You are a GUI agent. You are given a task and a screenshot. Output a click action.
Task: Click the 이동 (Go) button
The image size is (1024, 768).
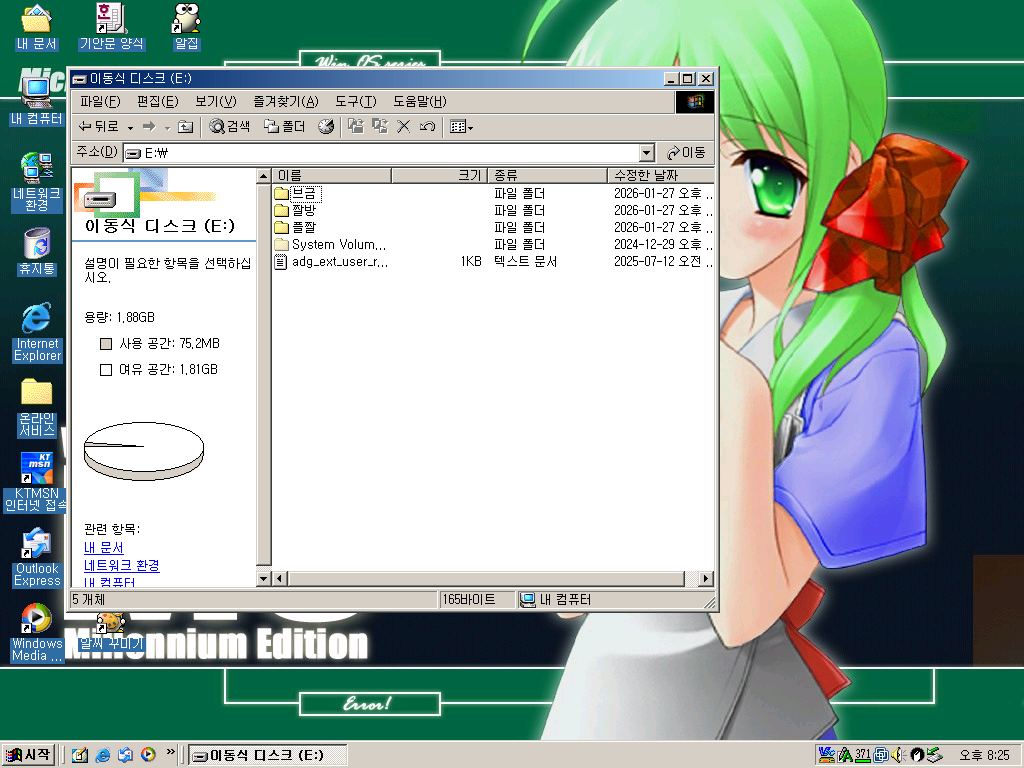[687, 153]
